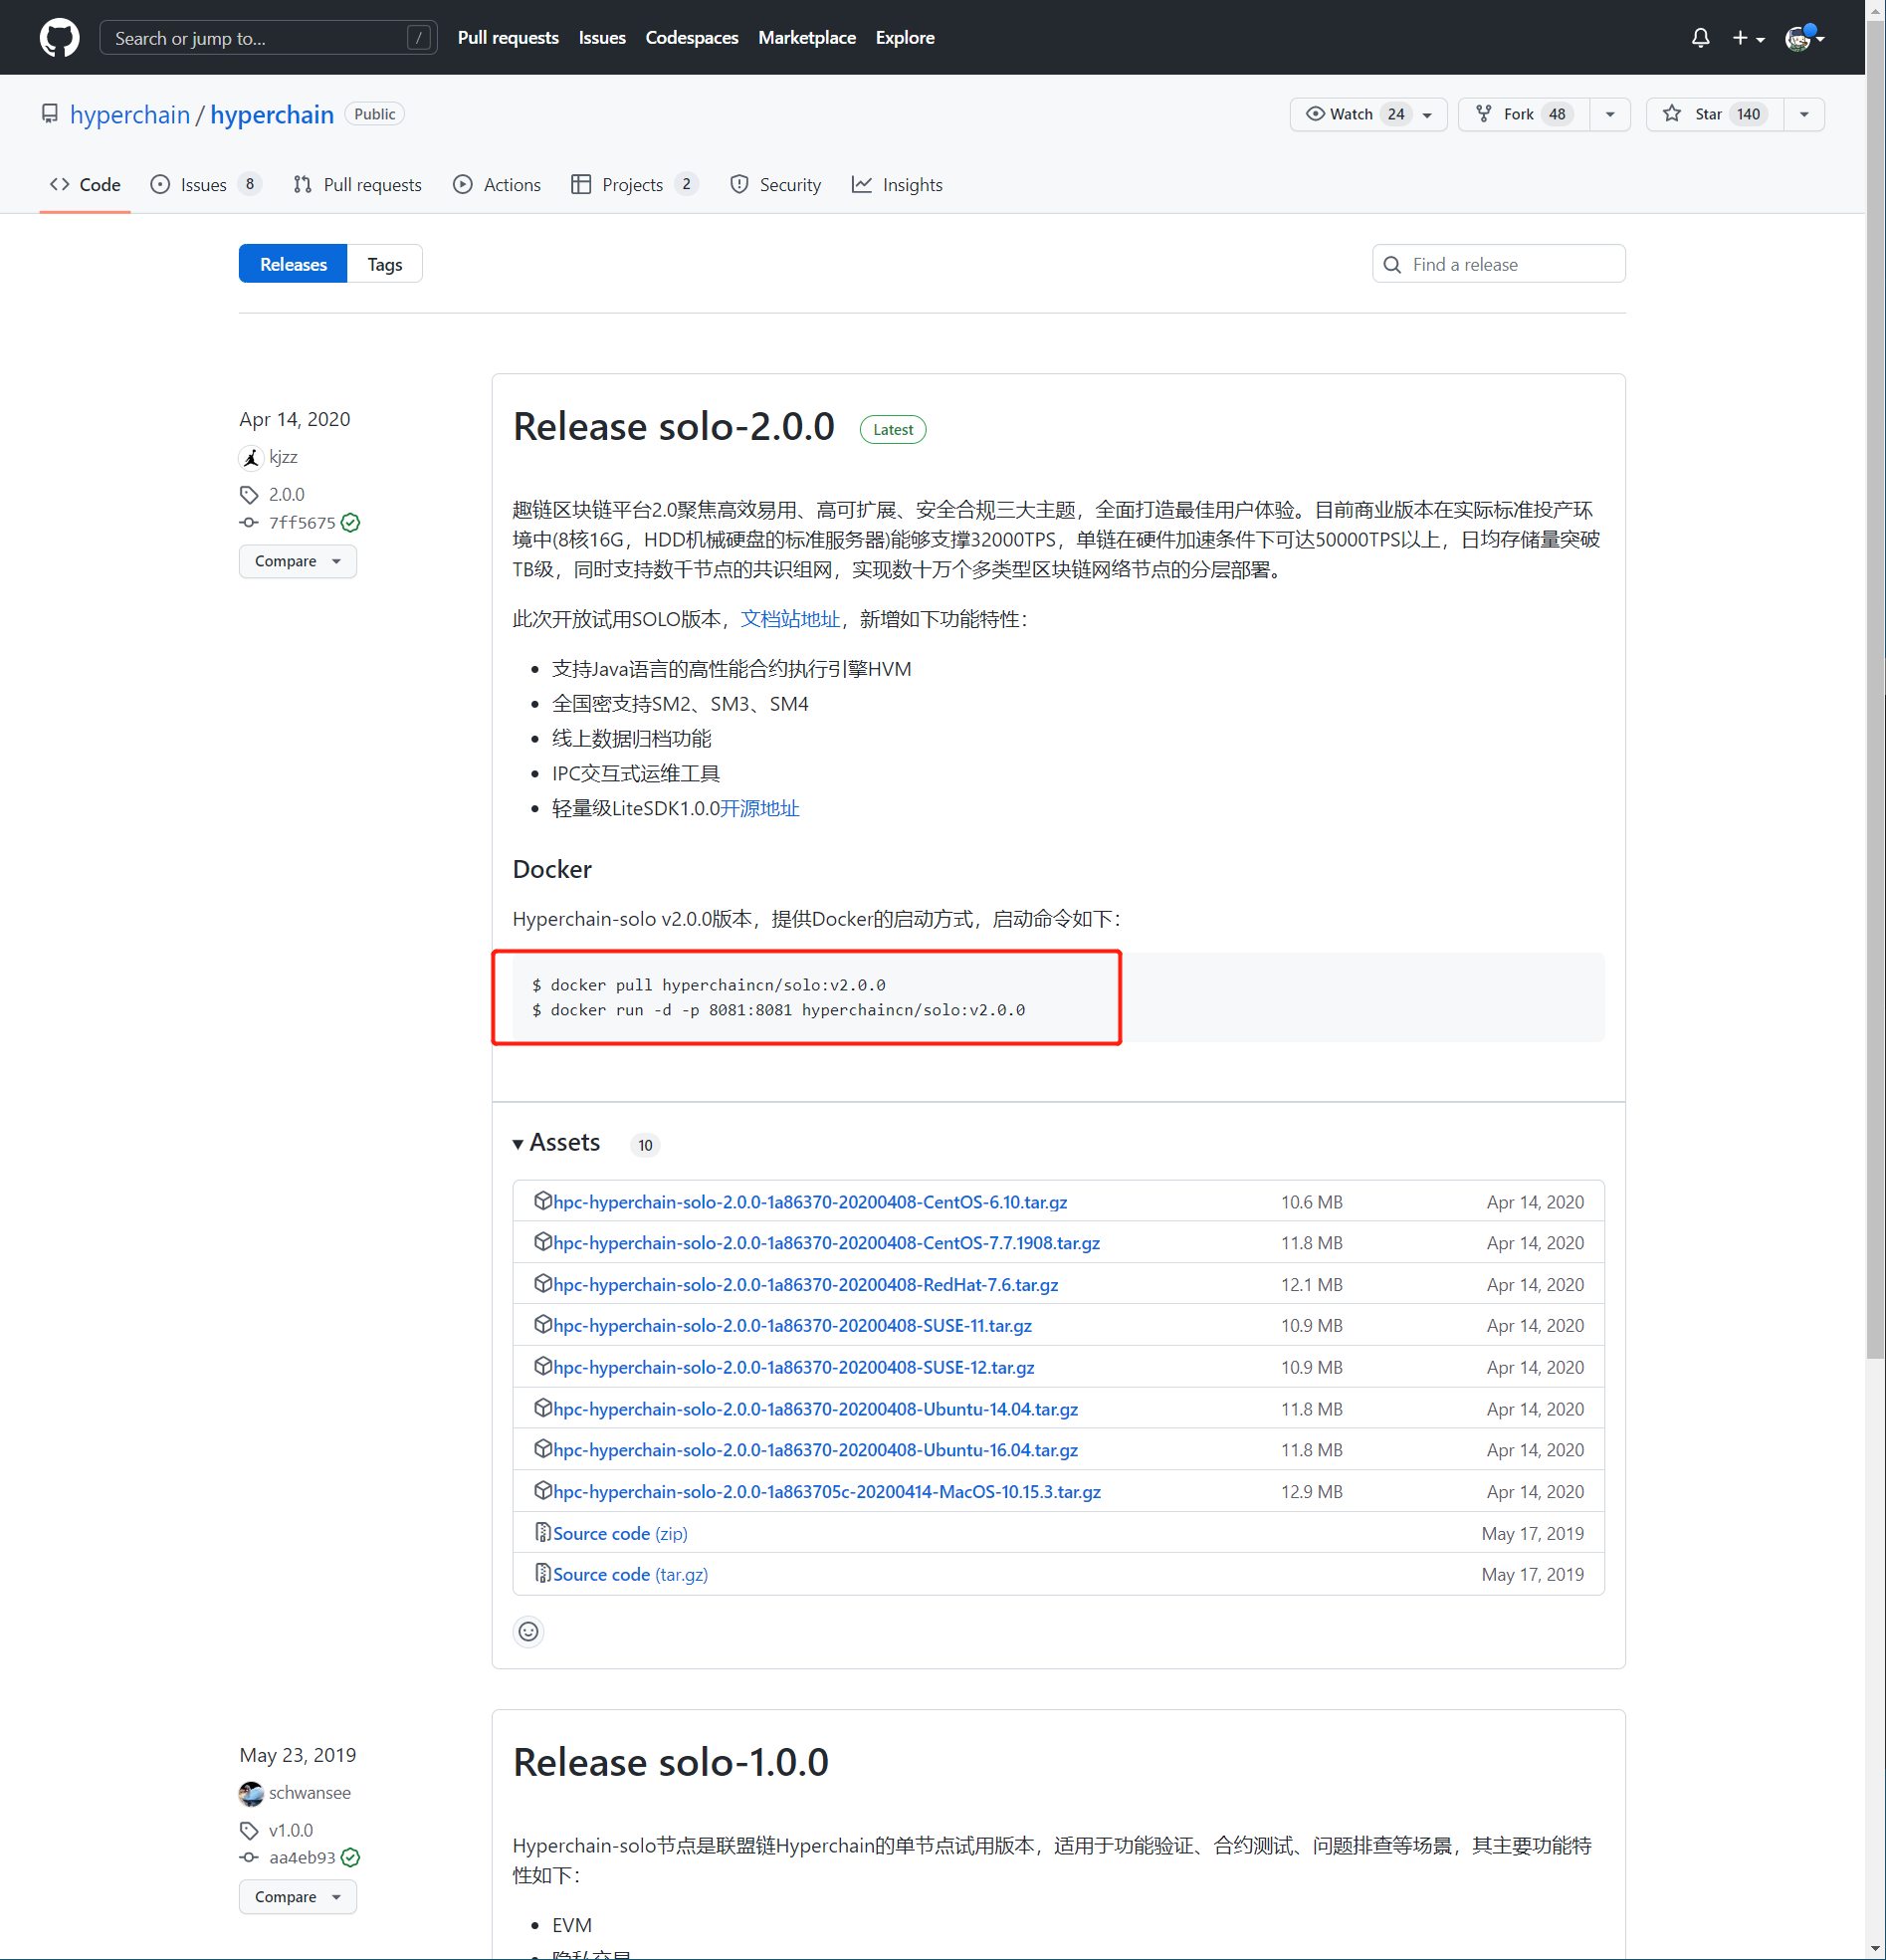Viewport: 1886px width, 1960px height.
Task: Open the Projects tab
Action: pyautogui.click(x=634, y=185)
